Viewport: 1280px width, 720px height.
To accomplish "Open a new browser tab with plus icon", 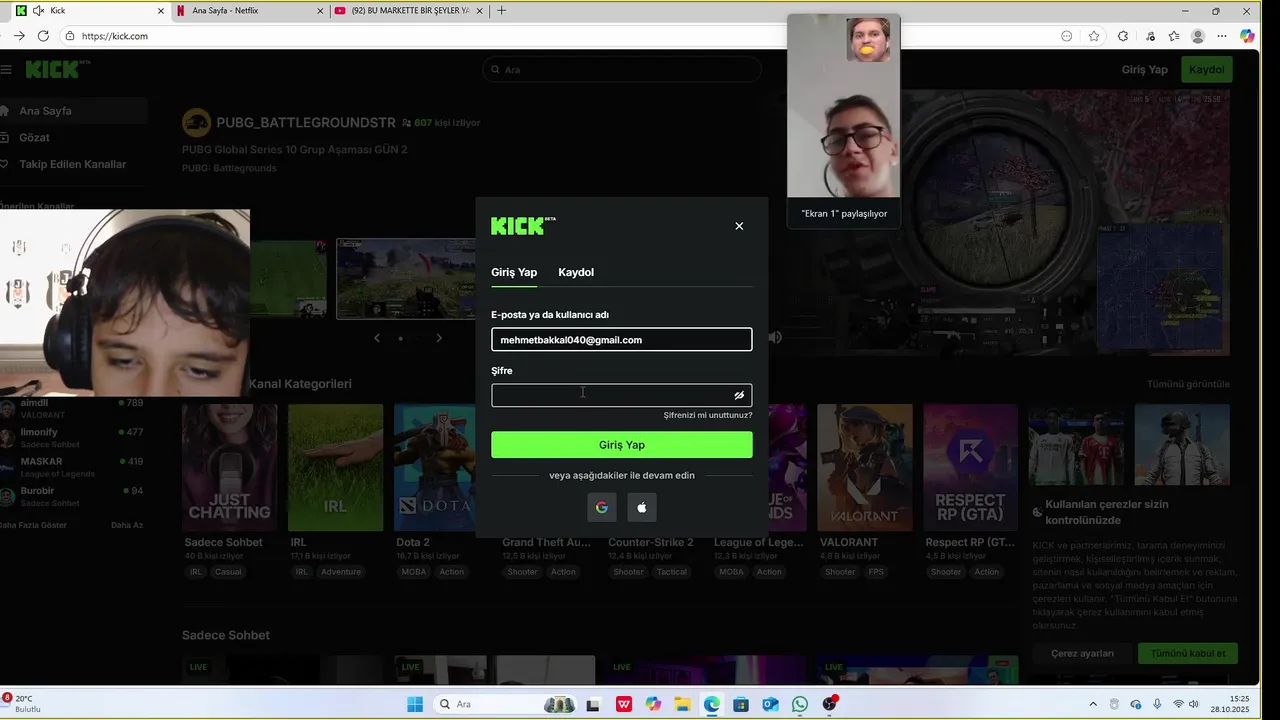I will [x=501, y=11].
